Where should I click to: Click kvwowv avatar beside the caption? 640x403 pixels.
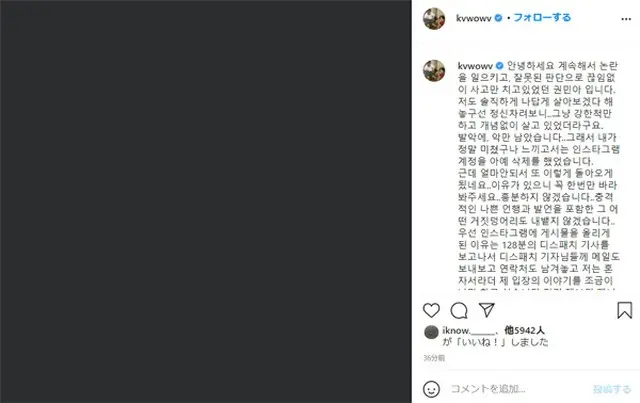434,71
